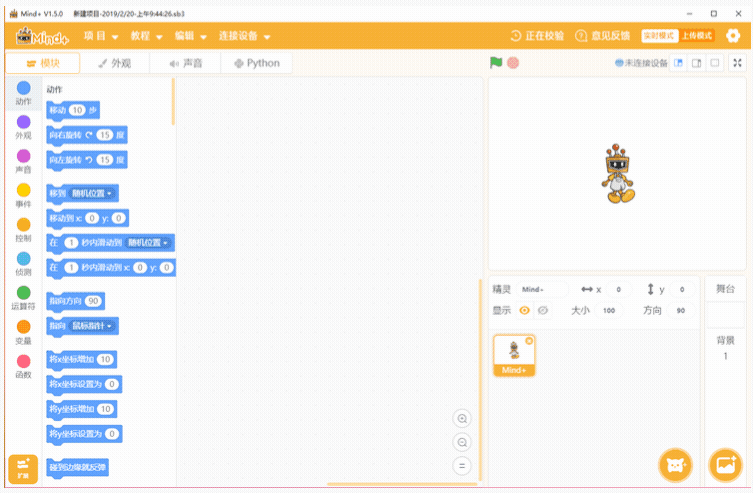The width and height of the screenshot is (753, 493).
Task: Open the 连接设备 connect device menu
Action: click(x=244, y=36)
